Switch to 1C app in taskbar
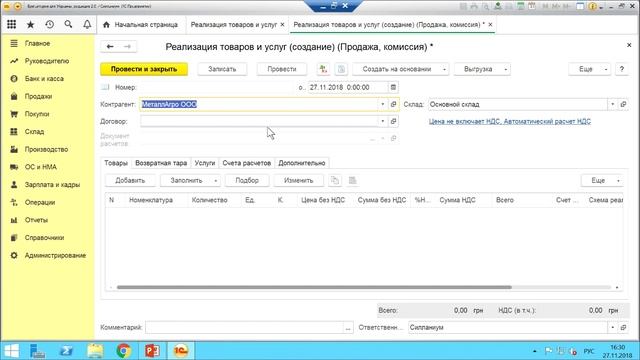The image size is (640, 360). coord(180,351)
